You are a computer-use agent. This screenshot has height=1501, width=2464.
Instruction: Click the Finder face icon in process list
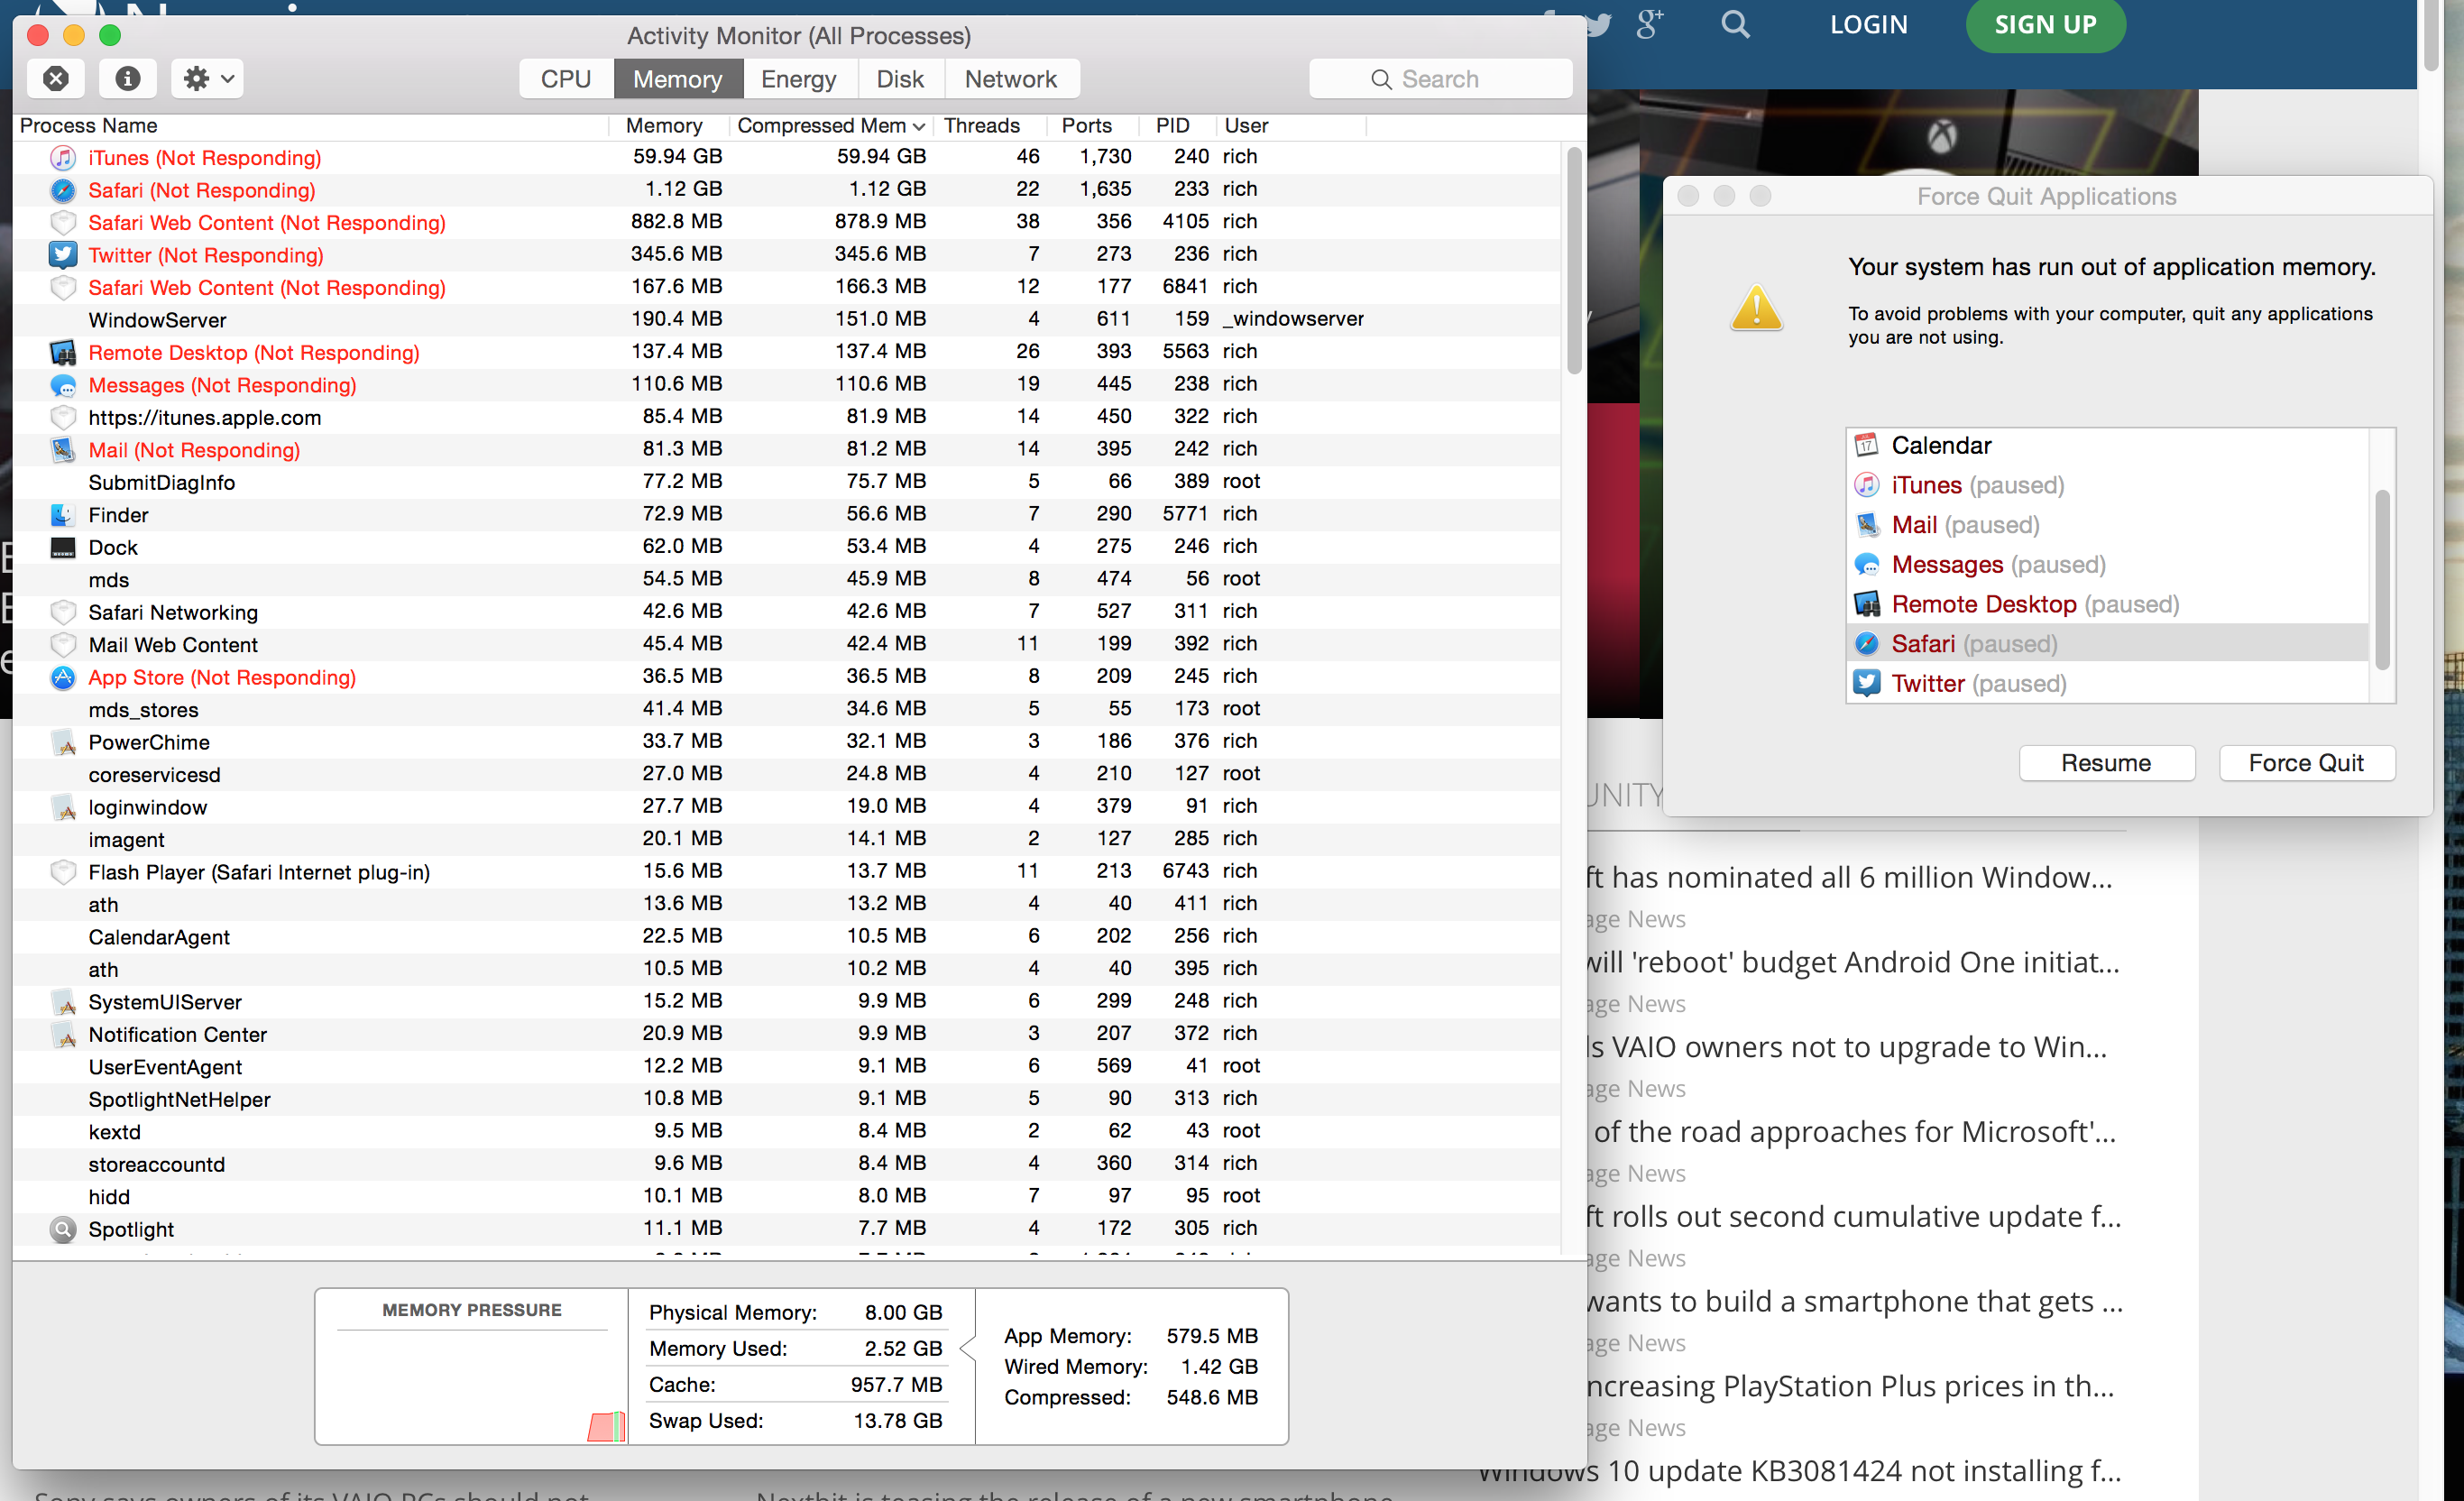(63, 514)
